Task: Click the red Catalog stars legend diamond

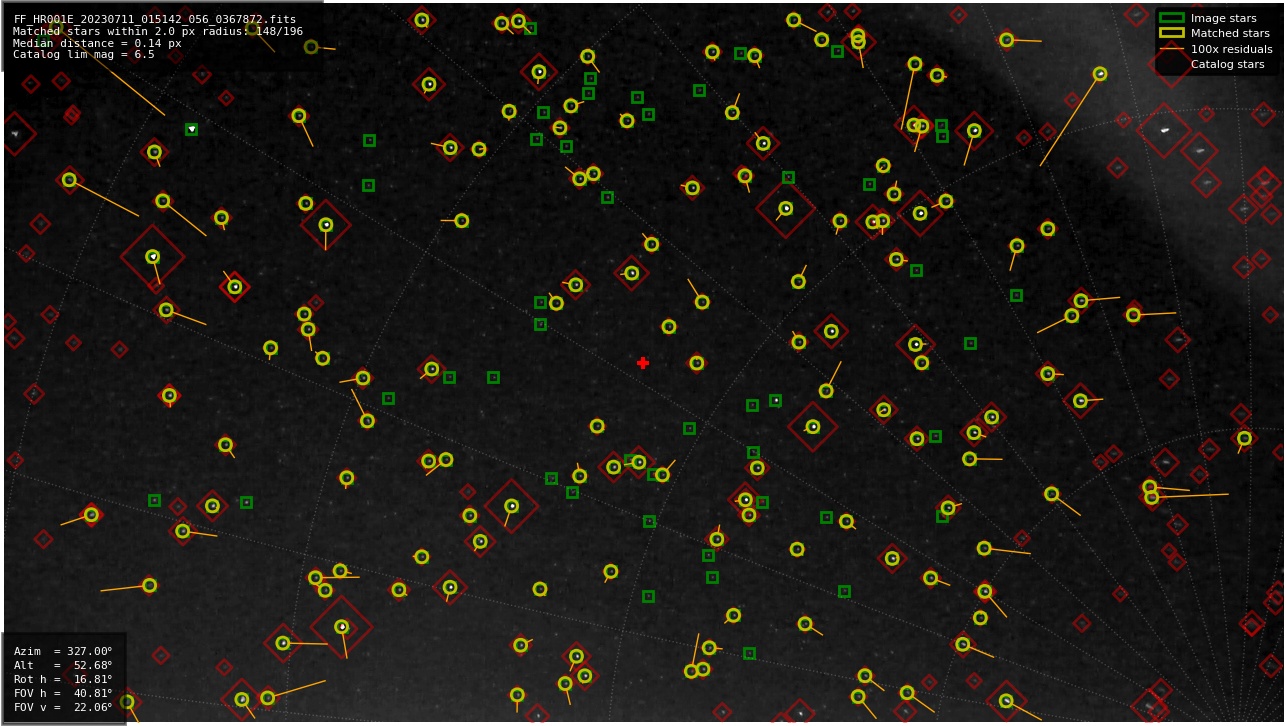Action: pos(1171,64)
